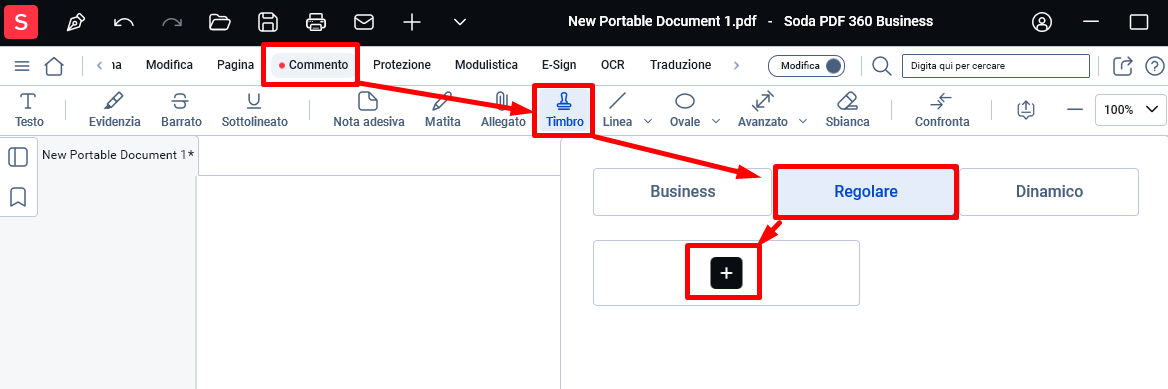Undo the last action

[x=124, y=22]
